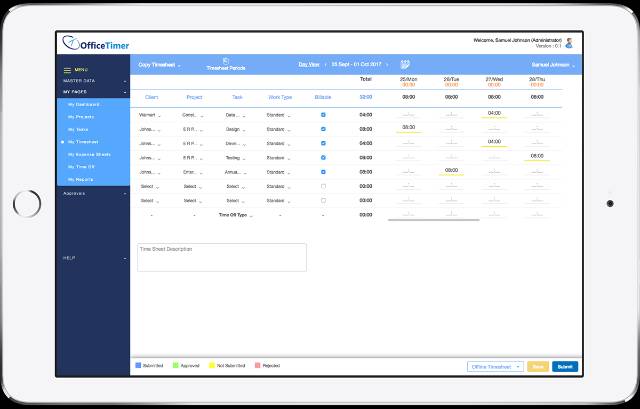This screenshot has width=640, height=409.
Task: Click the Submit button
Action: click(x=565, y=367)
